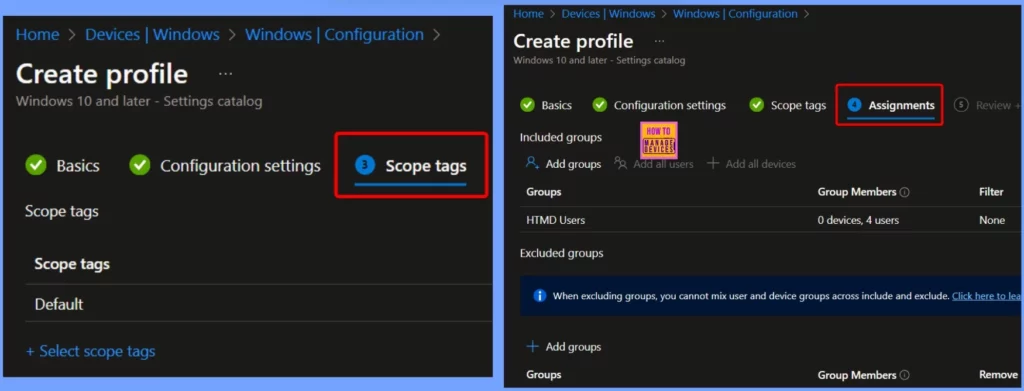Click + Select scope tags link
The width and height of the screenshot is (1024, 391).
90,351
